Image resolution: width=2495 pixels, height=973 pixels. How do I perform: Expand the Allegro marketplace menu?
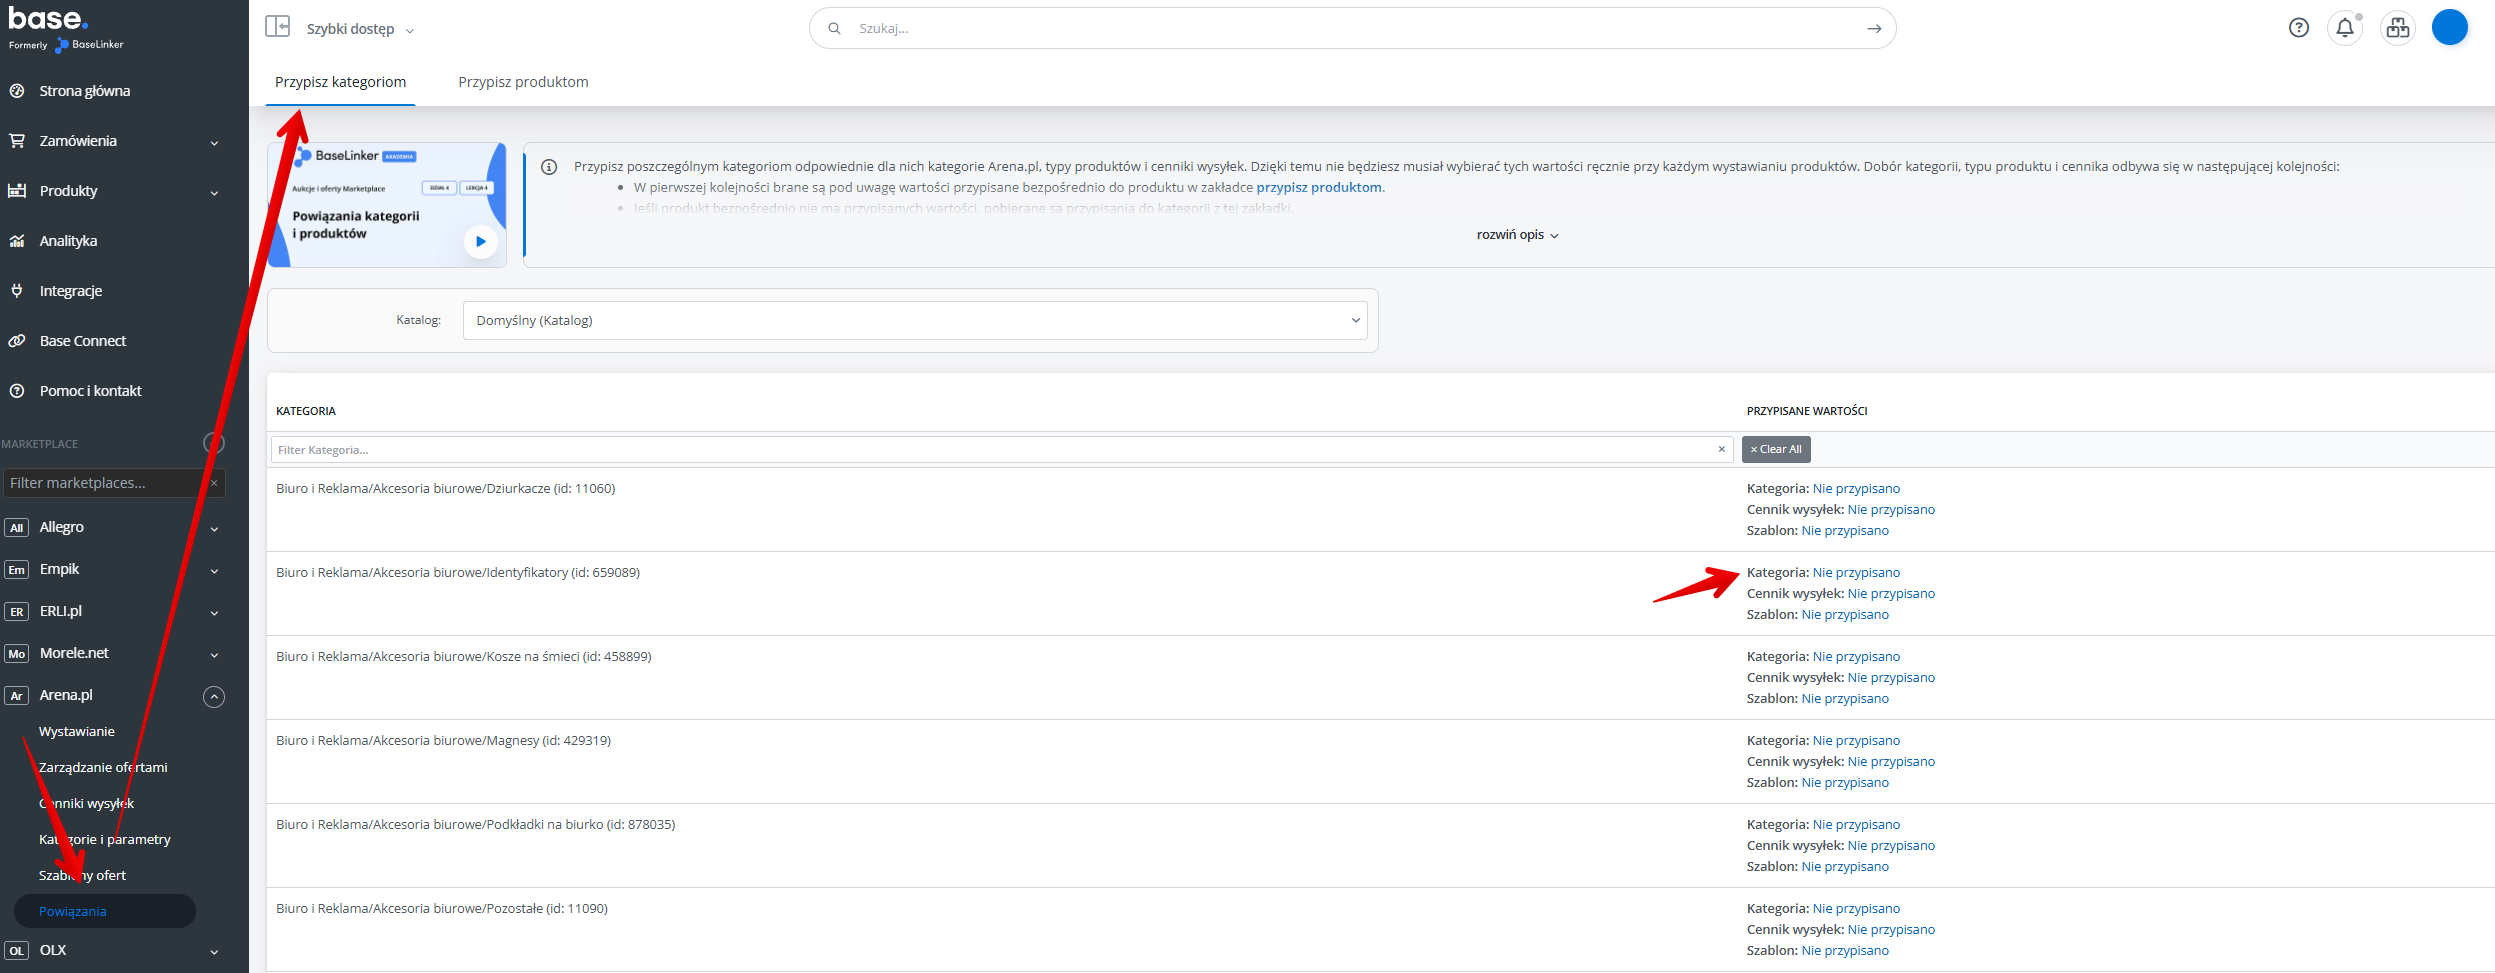click(x=214, y=529)
